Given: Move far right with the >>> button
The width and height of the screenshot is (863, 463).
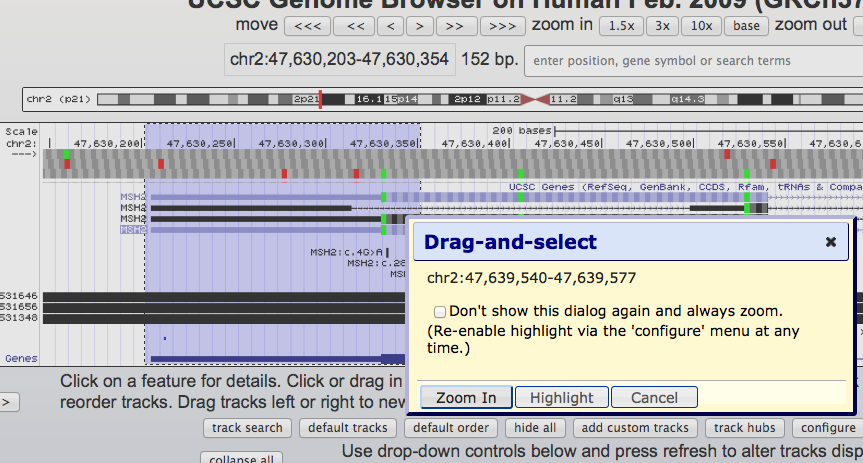Looking at the screenshot, I should (x=502, y=26).
